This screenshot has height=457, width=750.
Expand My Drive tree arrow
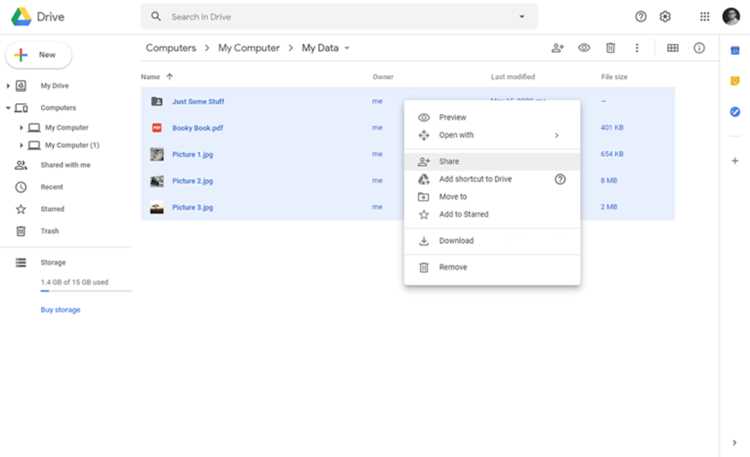click(x=8, y=86)
